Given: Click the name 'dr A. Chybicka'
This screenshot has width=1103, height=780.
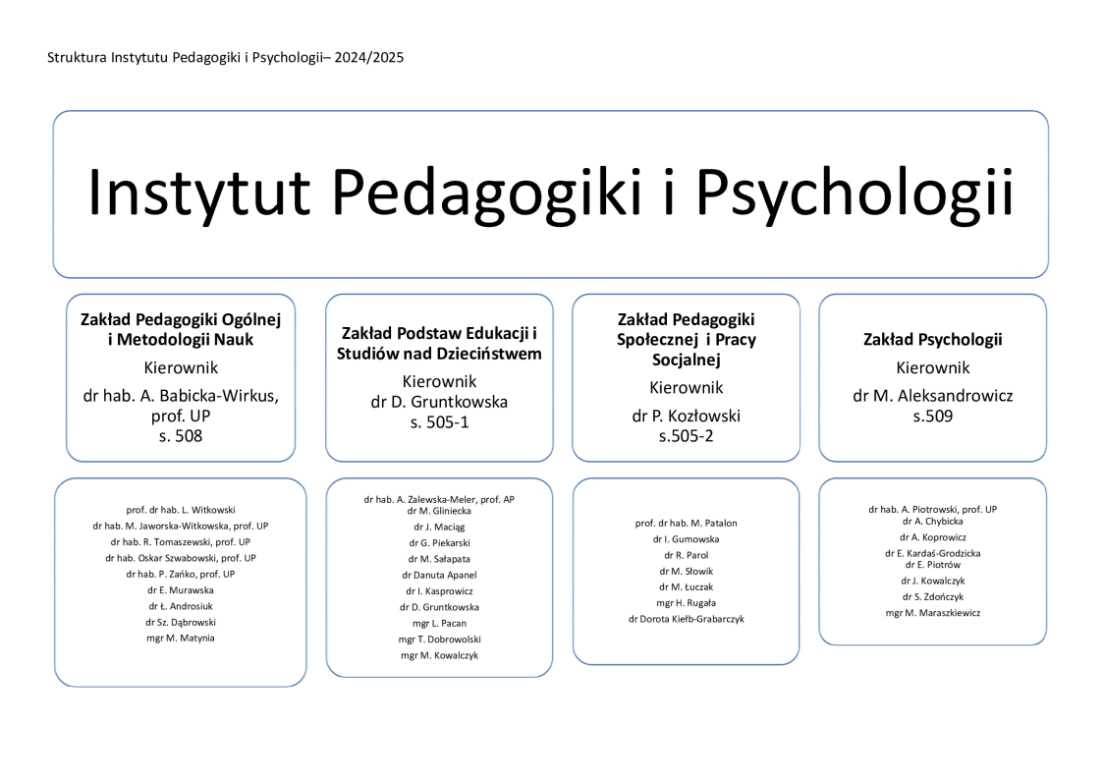Looking at the screenshot, I should click(933, 522).
